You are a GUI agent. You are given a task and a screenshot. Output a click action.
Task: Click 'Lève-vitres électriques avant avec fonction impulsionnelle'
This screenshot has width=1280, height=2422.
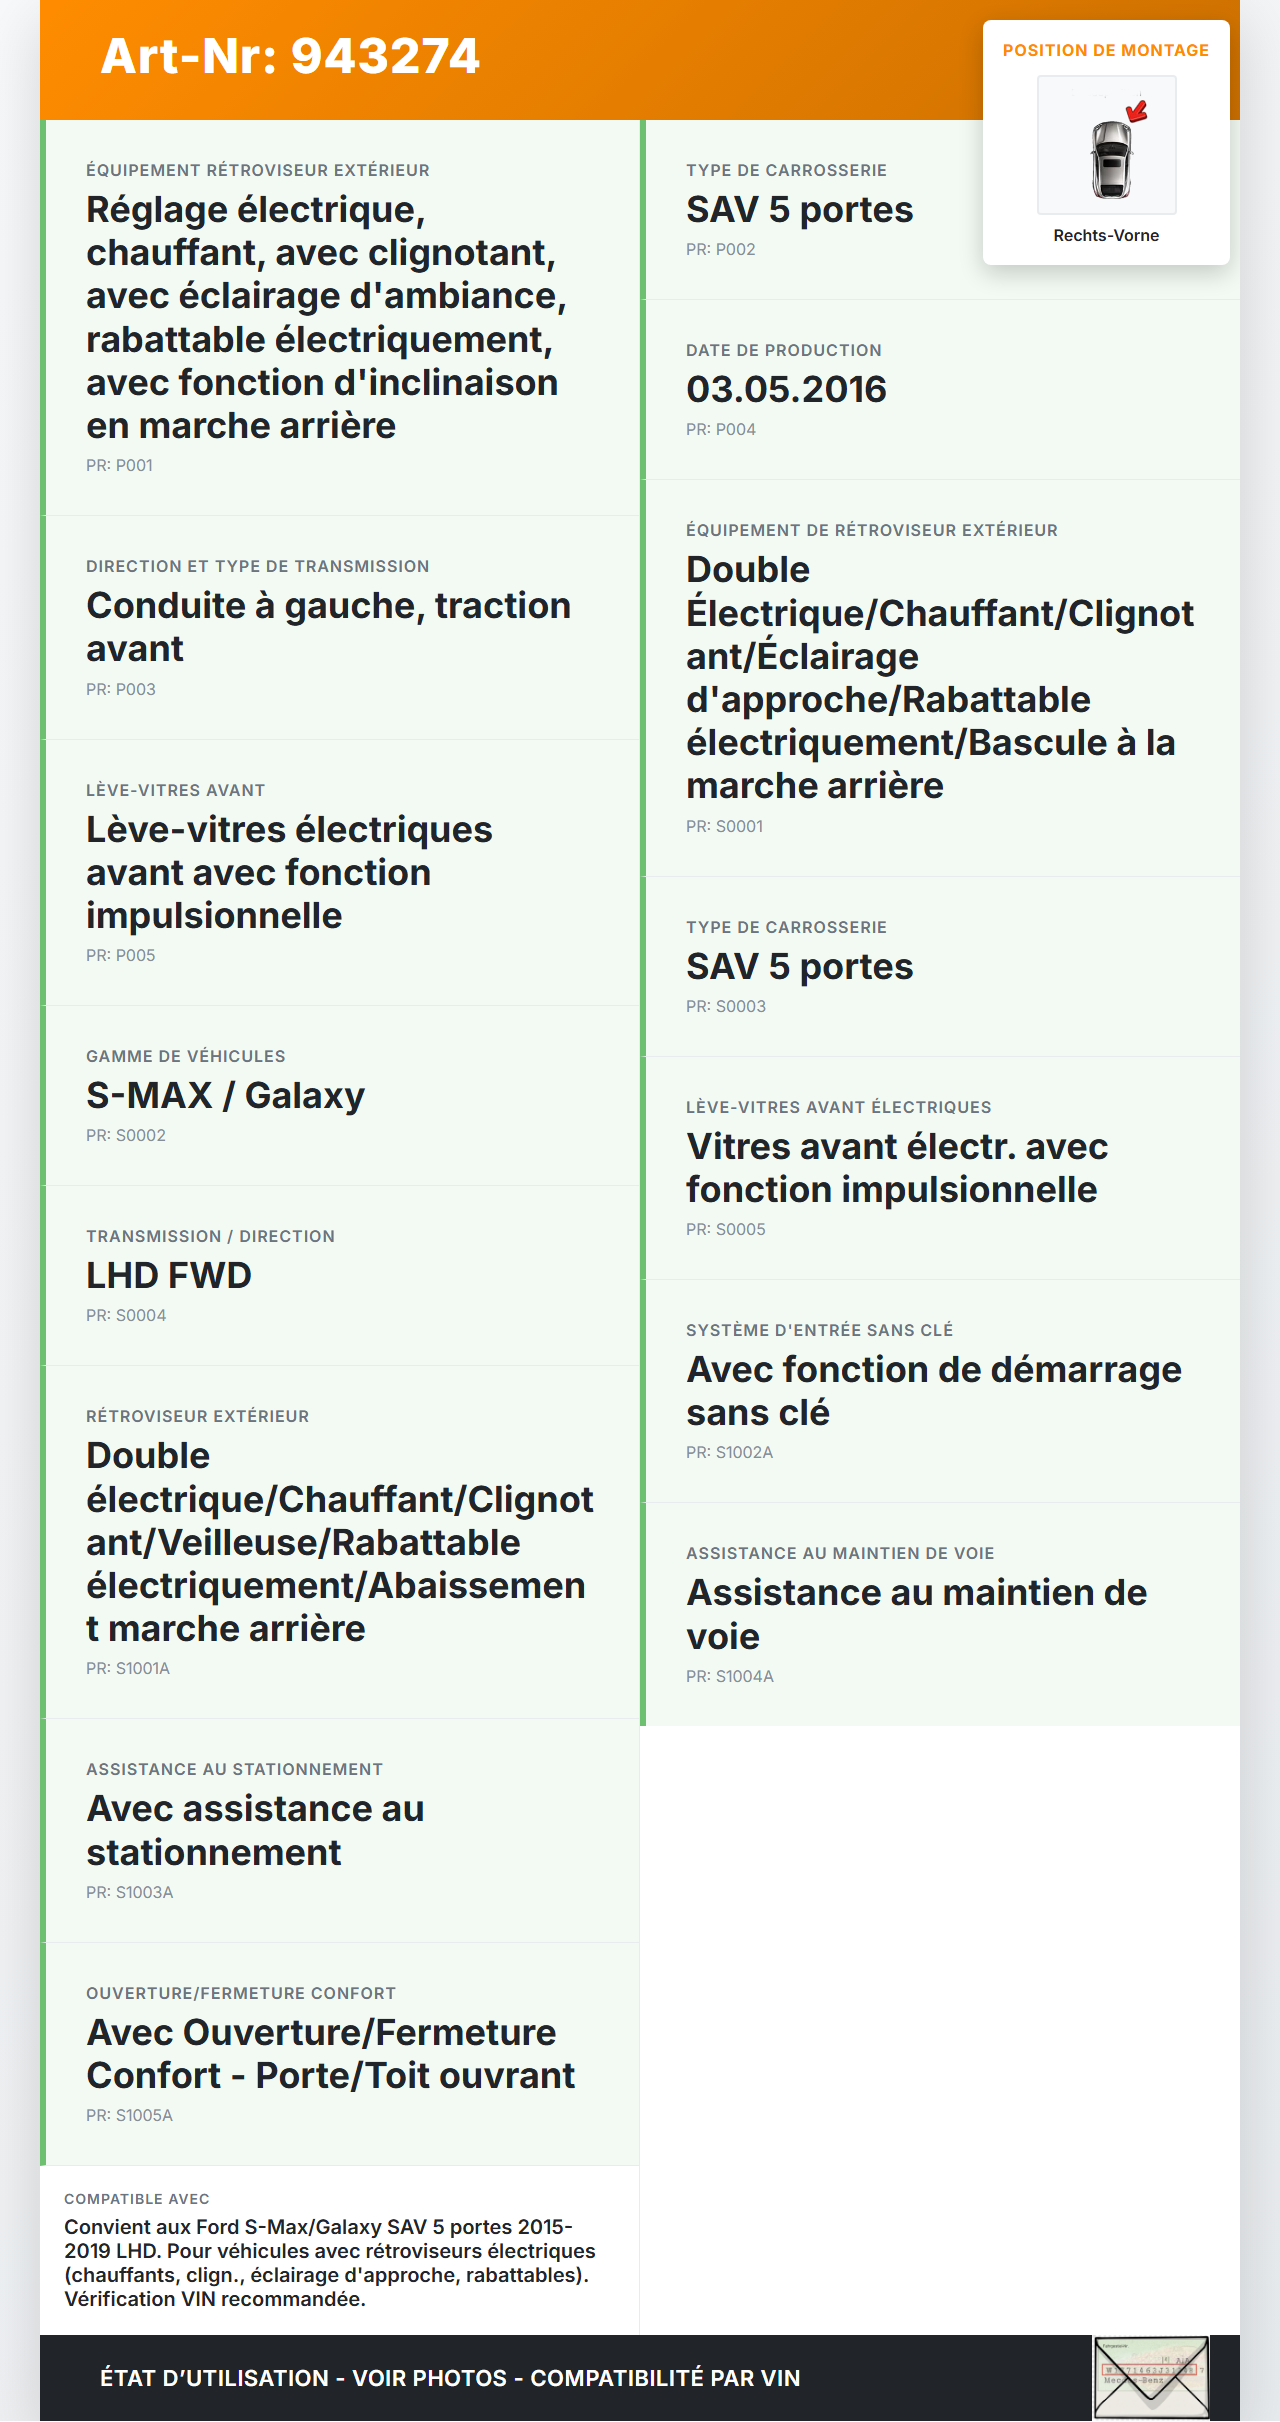pyautogui.click(x=289, y=872)
